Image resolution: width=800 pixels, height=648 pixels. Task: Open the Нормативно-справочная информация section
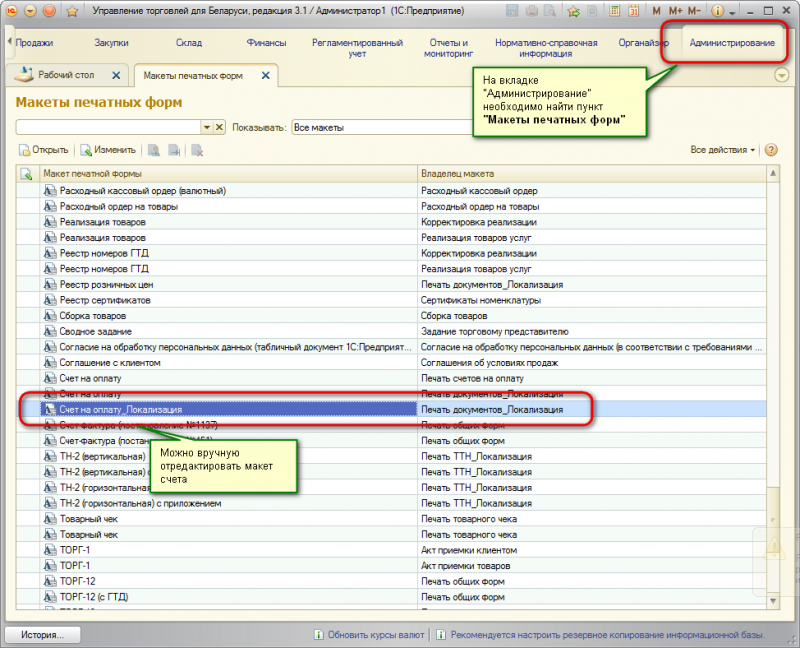[x=546, y=48]
